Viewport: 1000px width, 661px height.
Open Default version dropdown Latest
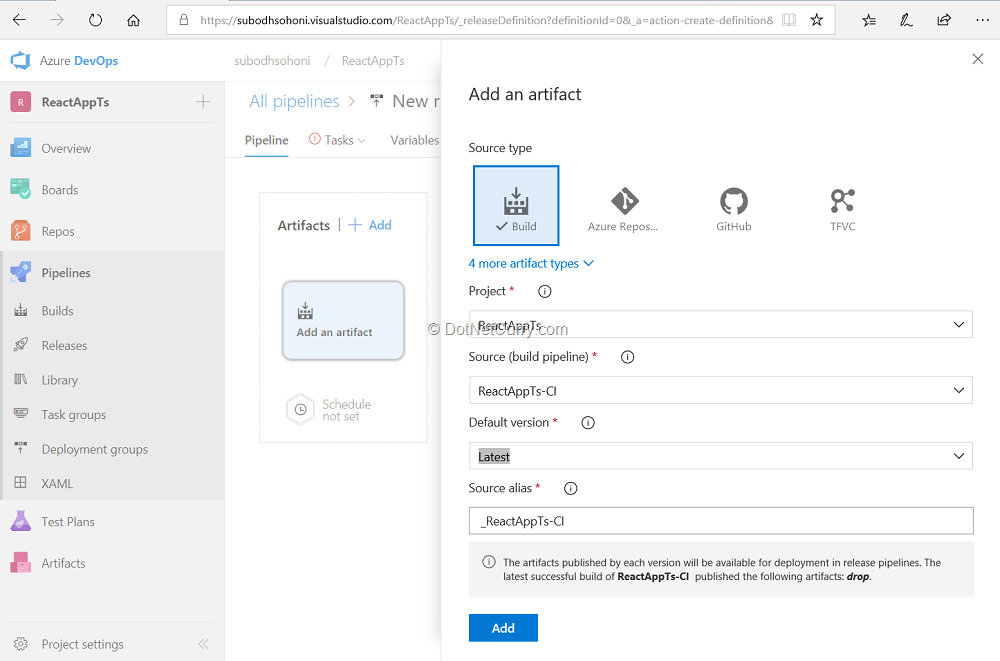click(x=721, y=456)
